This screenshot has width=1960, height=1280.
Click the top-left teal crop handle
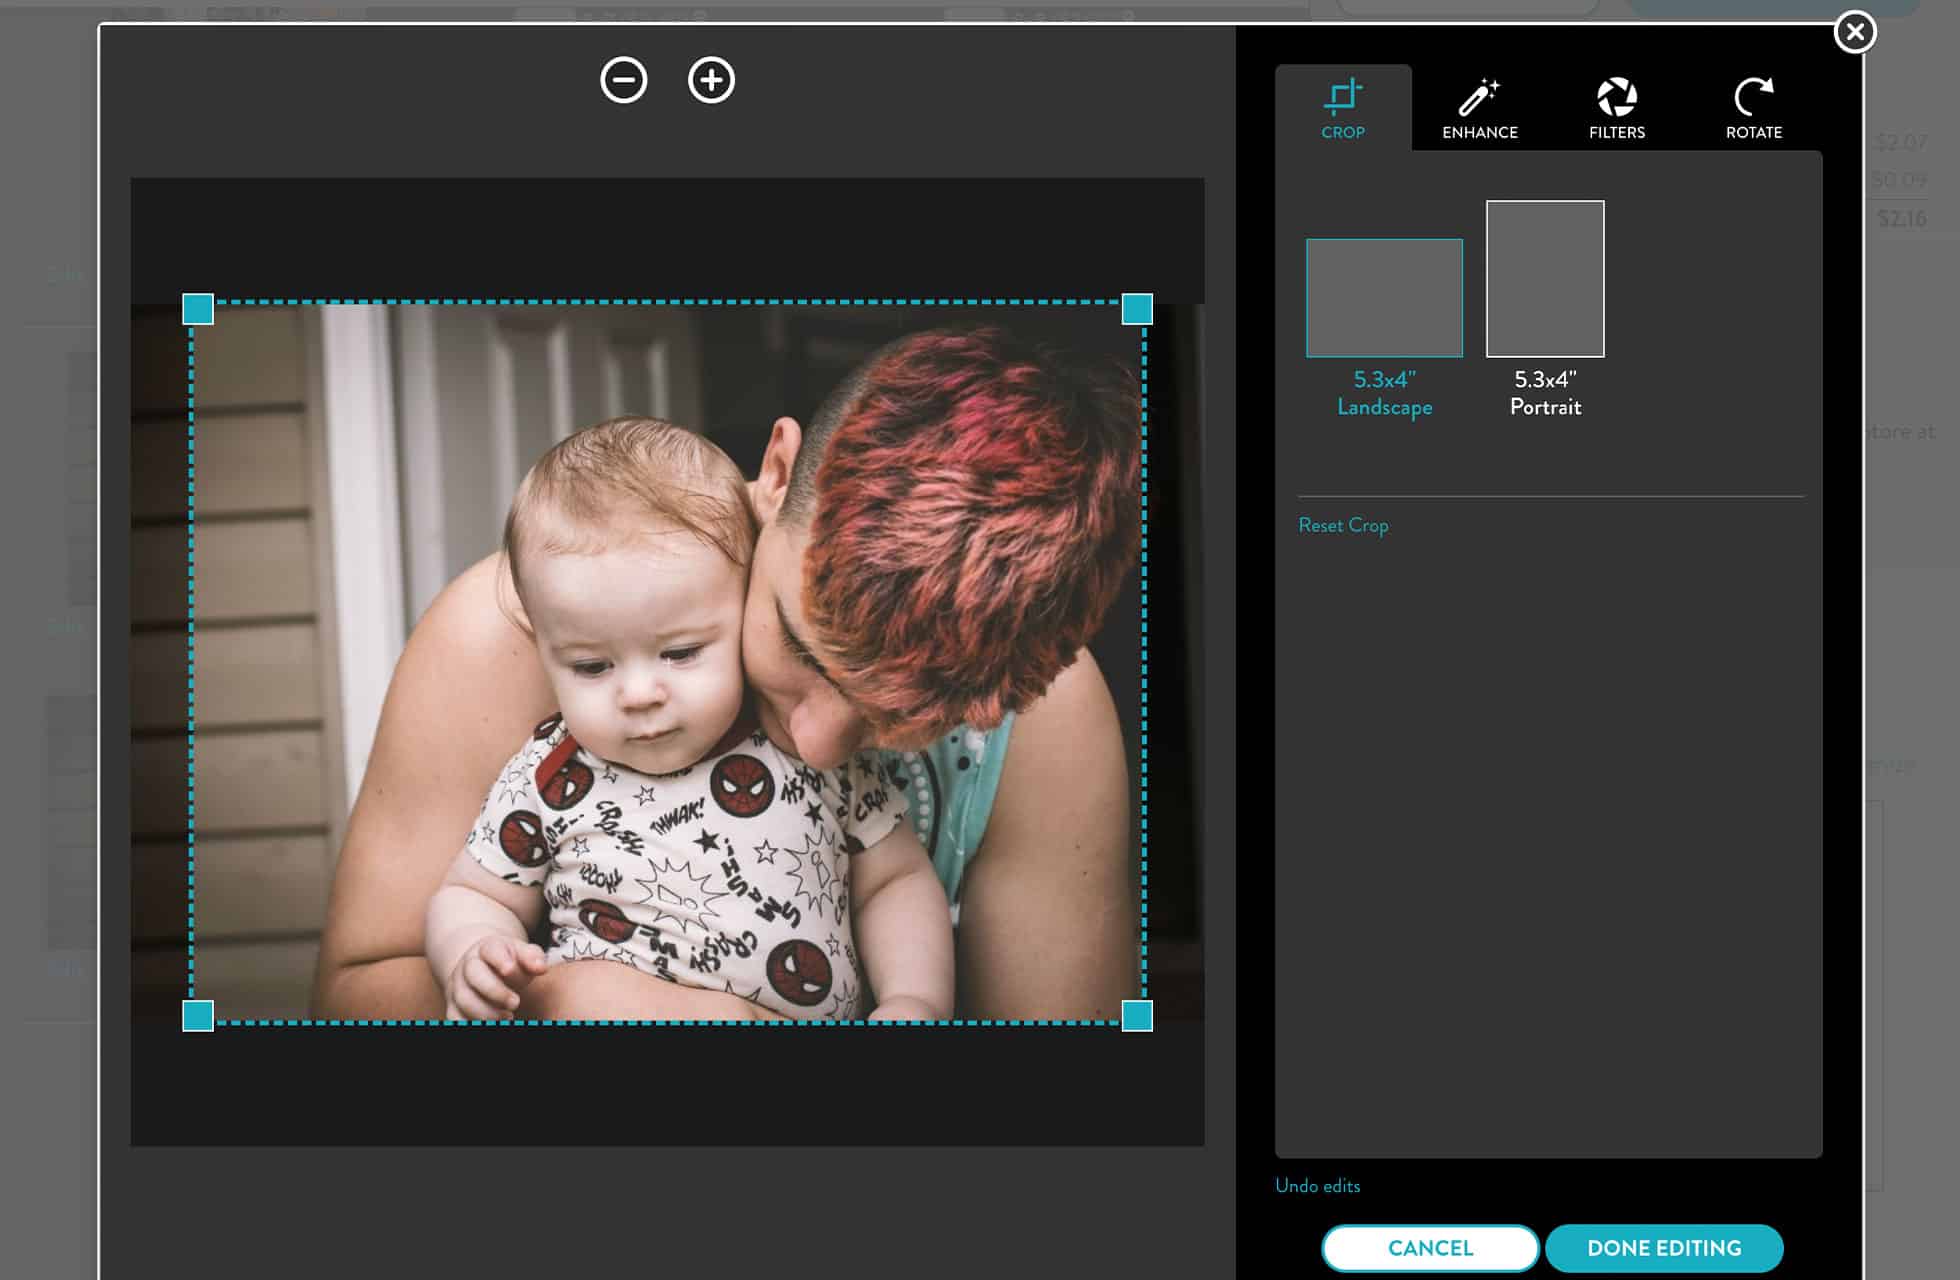198,310
